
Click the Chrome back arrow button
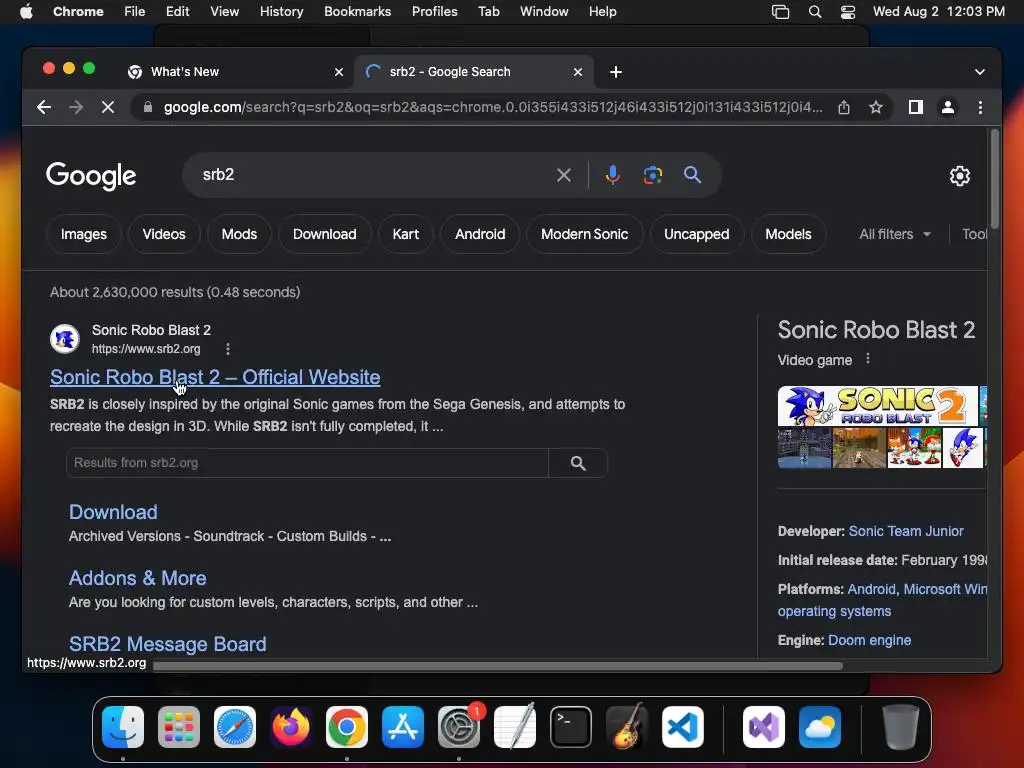[x=44, y=107]
